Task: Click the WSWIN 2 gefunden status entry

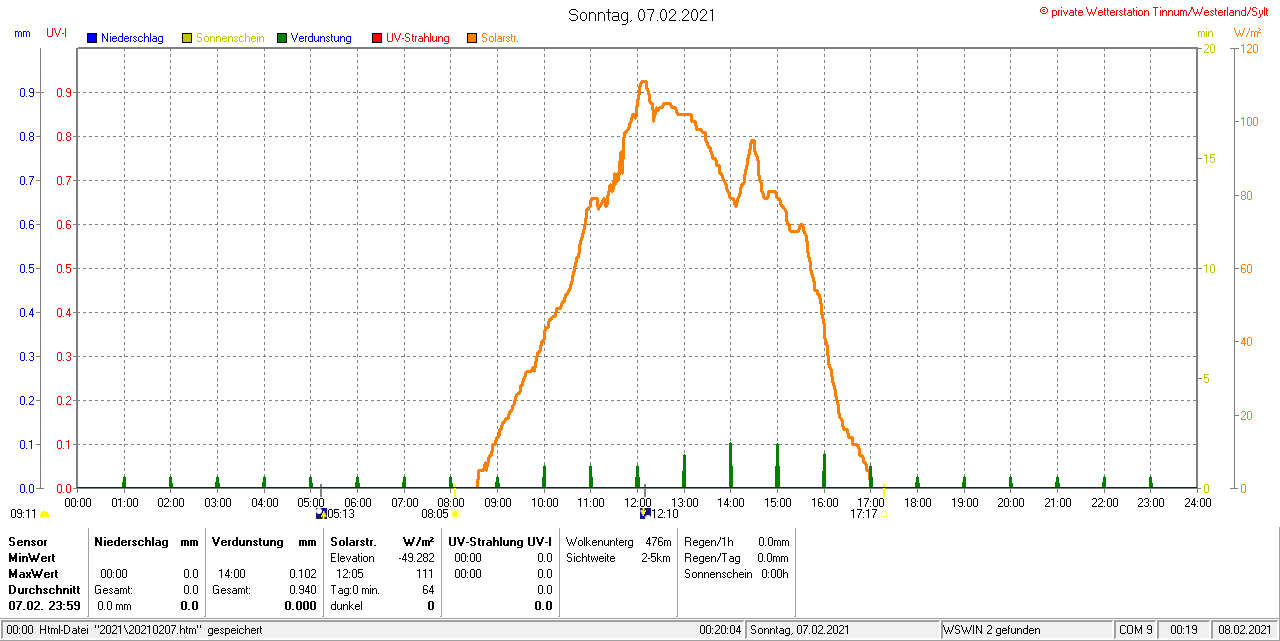Action: pyautogui.click(x=992, y=630)
